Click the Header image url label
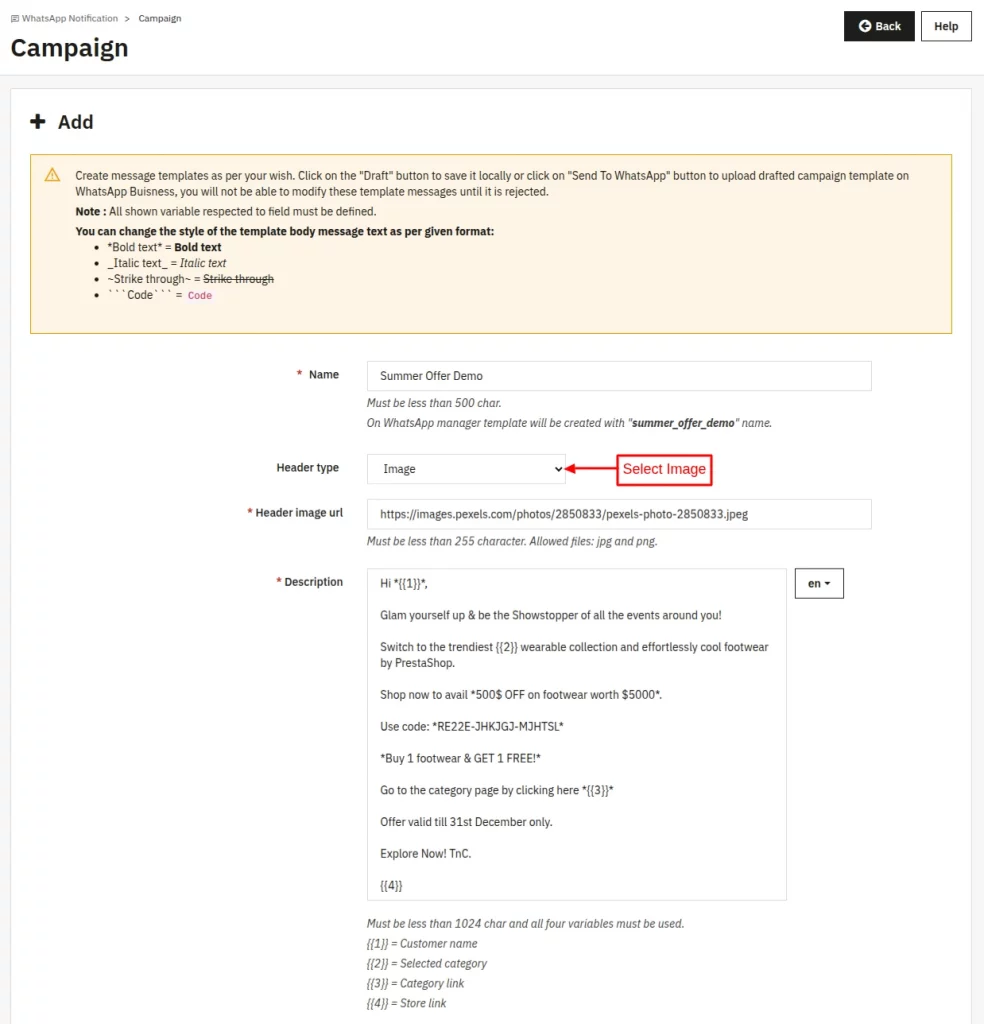The height and width of the screenshot is (1024, 984). (x=298, y=513)
